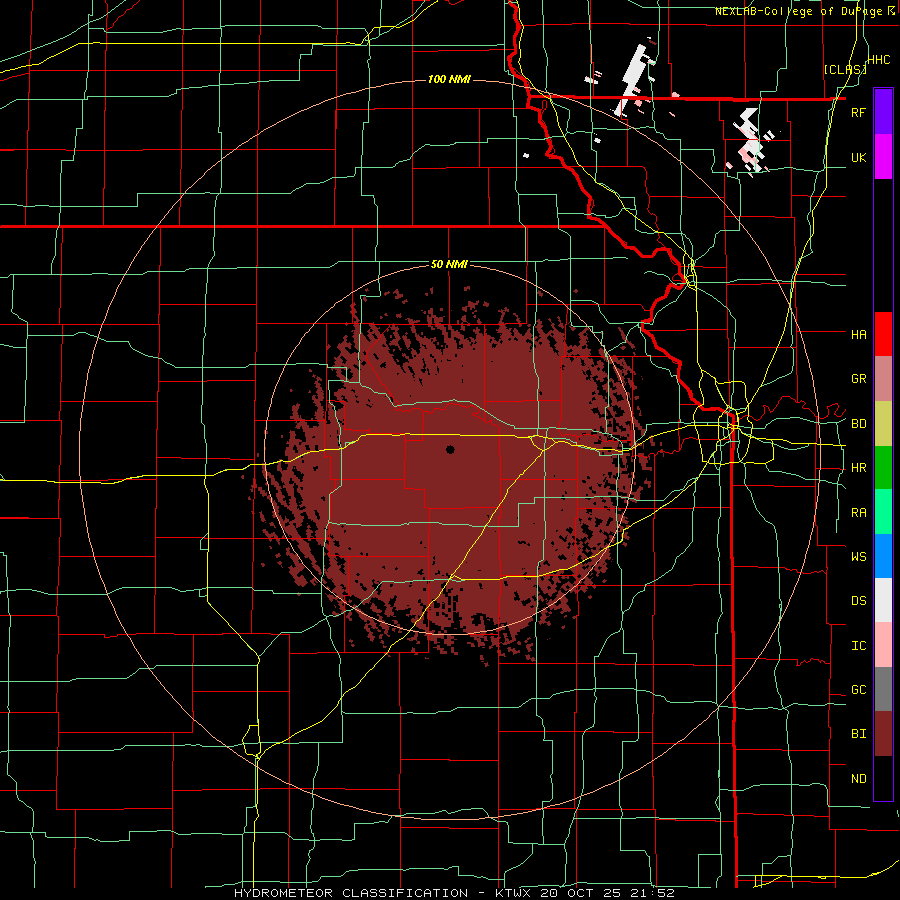Select the GR graupel color swatch in legend
Image resolution: width=900 pixels, height=900 pixels.
click(883, 379)
